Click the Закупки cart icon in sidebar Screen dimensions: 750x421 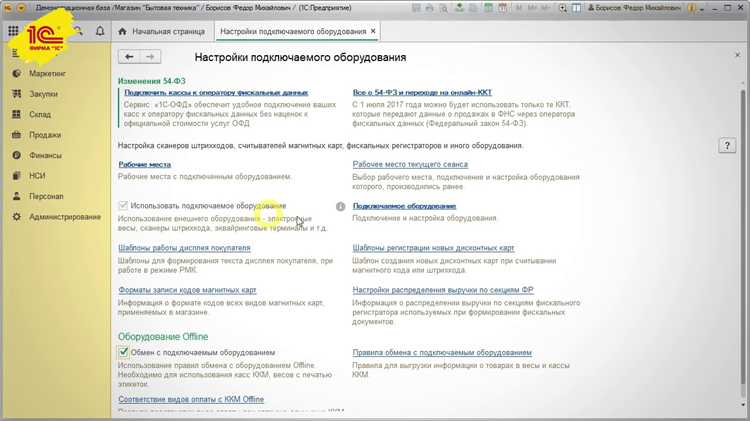pyautogui.click(x=17, y=94)
